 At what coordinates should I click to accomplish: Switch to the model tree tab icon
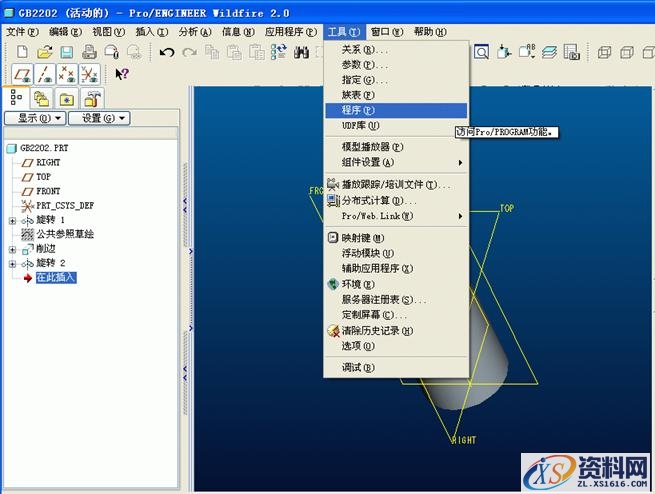click(x=16, y=97)
